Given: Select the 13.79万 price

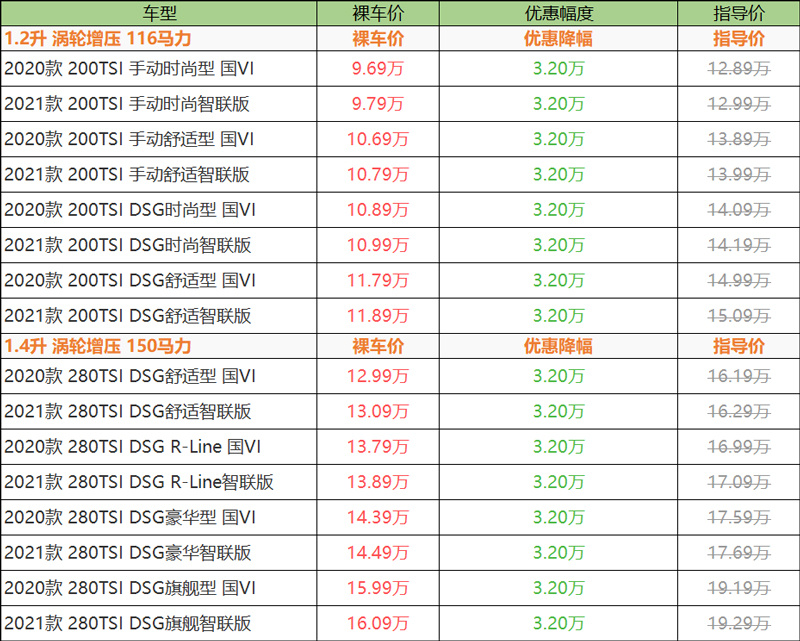Looking at the screenshot, I should [378, 447].
